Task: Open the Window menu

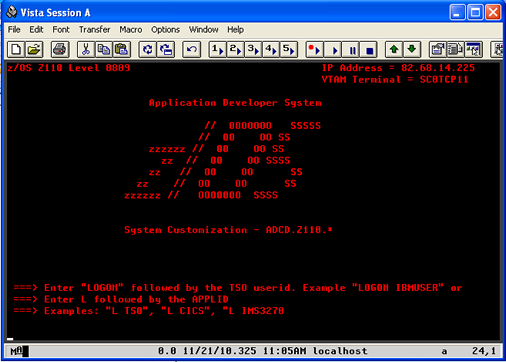Action: [x=204, y=30]
